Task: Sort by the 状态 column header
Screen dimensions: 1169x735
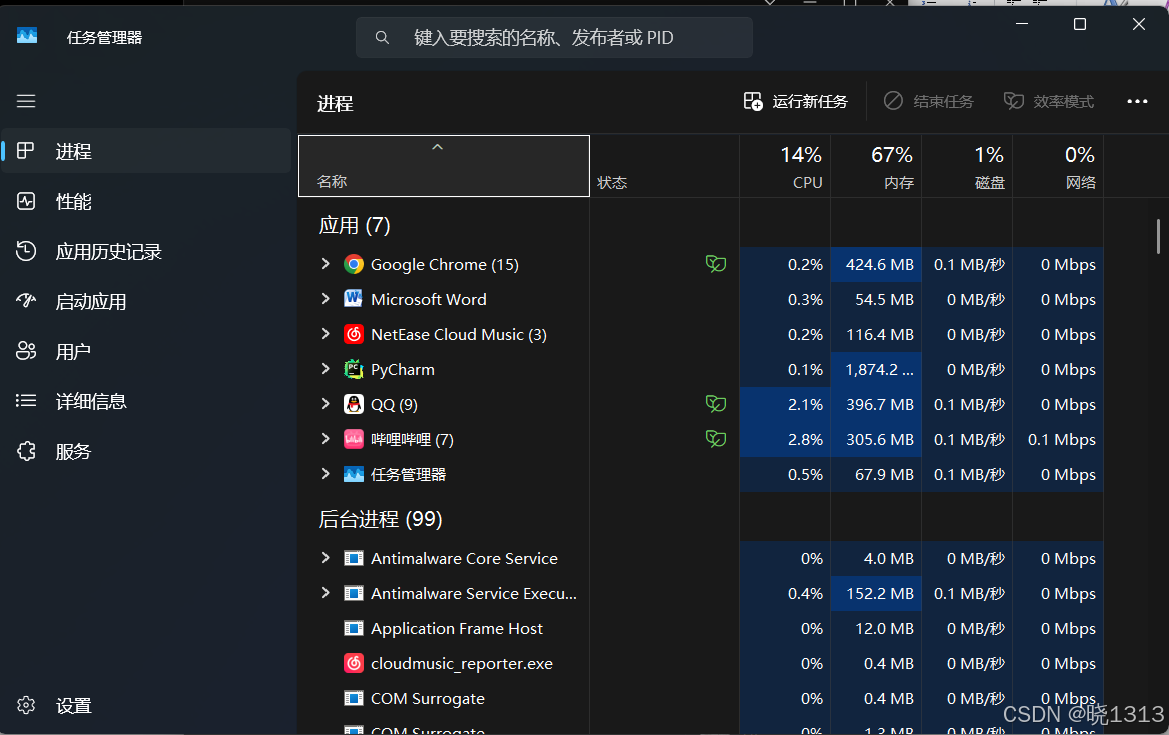Action: pos(664,166)
